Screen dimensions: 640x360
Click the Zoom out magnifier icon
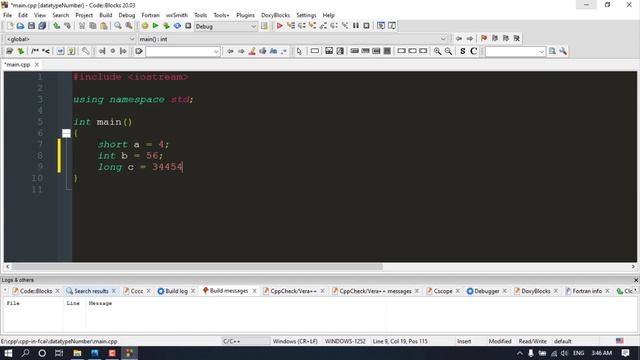click(448, 51)
